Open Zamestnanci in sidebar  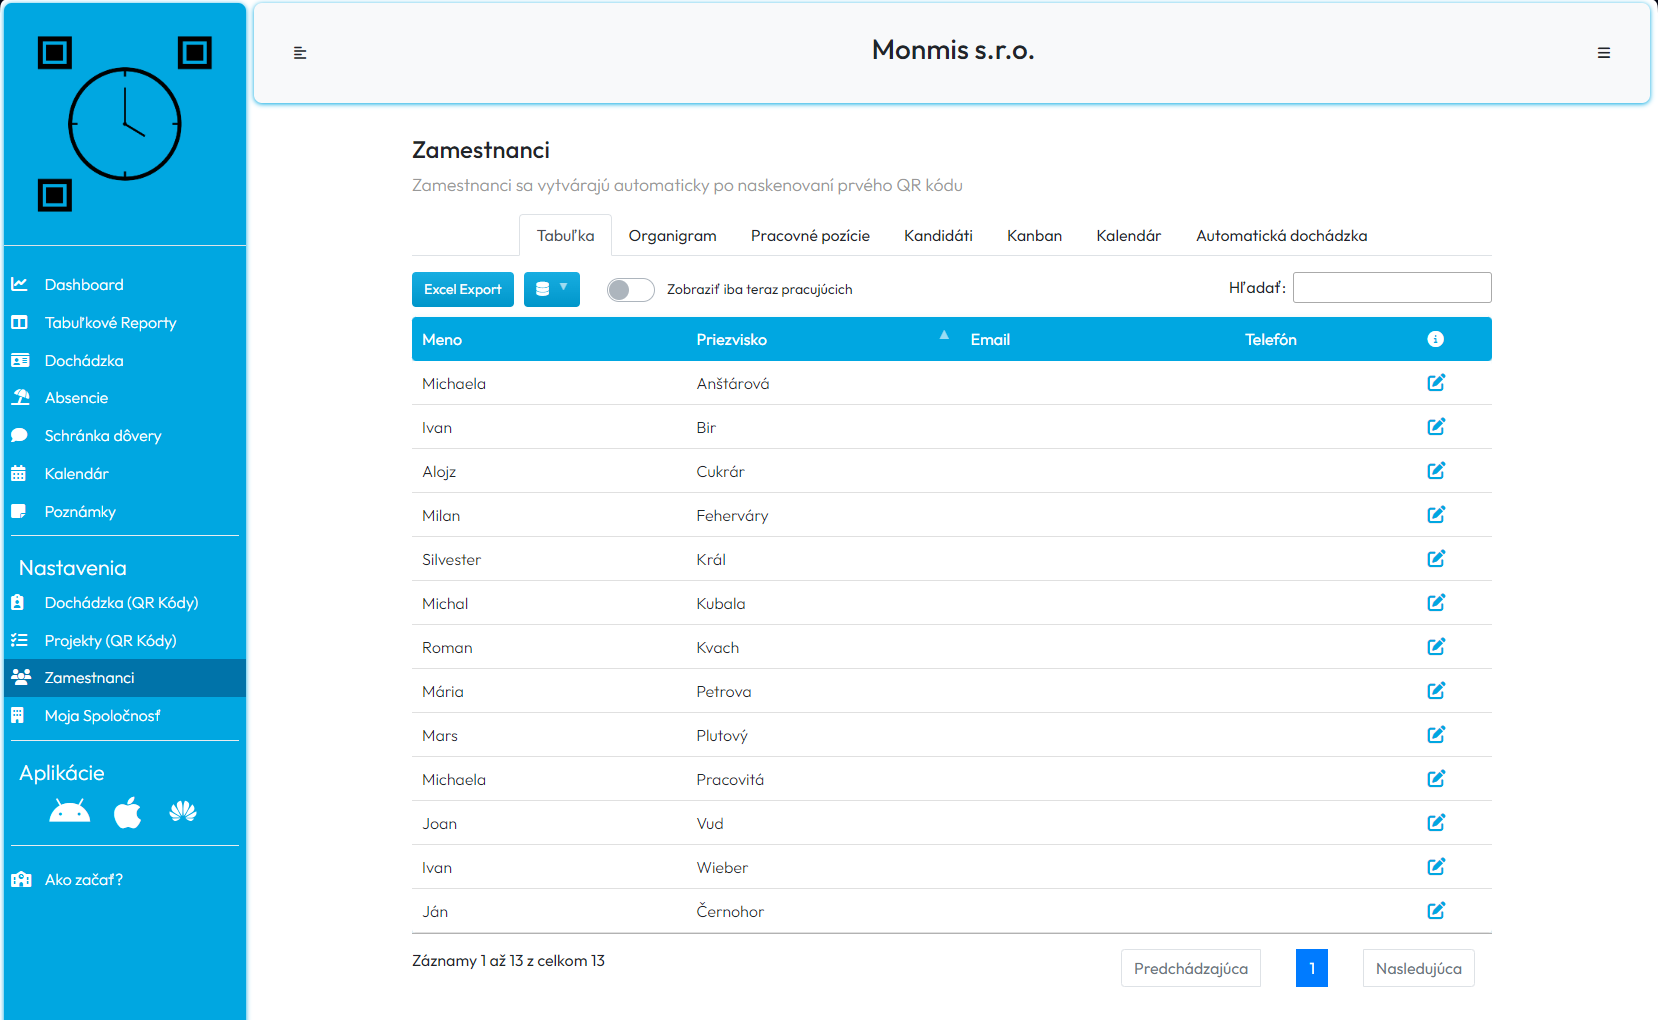click(125, 678)
